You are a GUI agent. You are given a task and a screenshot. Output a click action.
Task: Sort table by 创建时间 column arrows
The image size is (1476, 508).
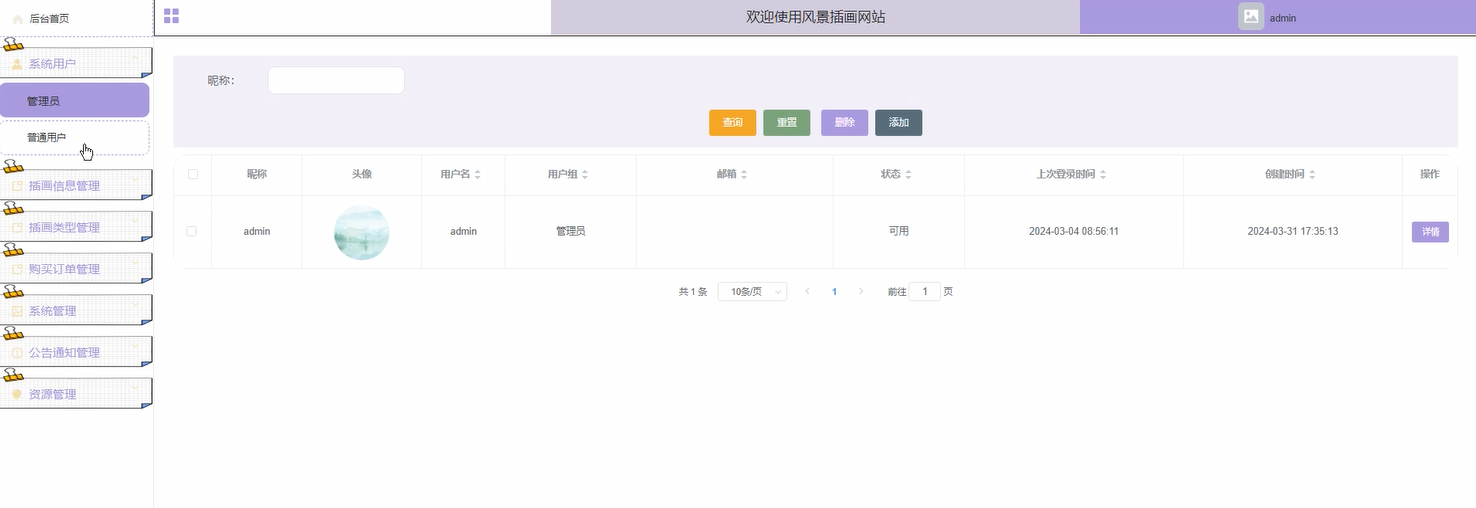pyautogui.click(x=1312, y=174)
